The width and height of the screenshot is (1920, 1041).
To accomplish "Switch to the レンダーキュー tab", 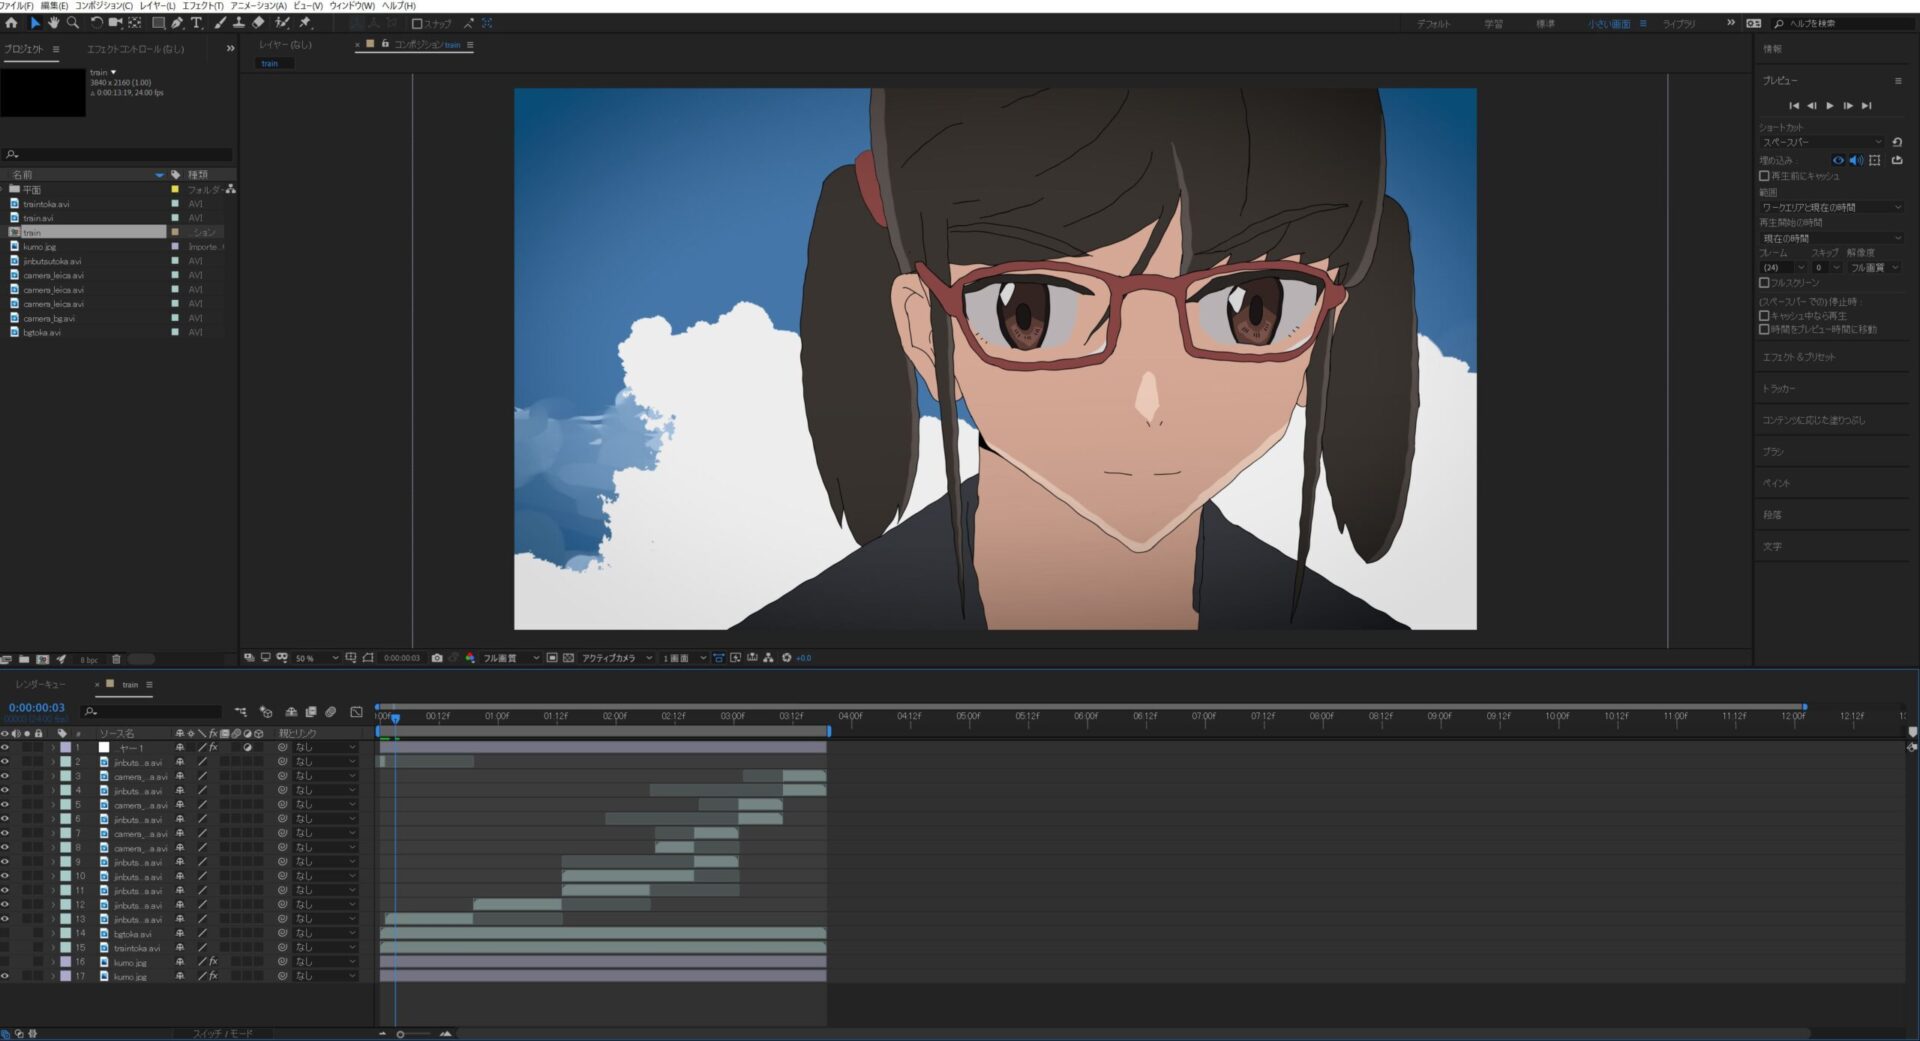I will pos(40,685).
